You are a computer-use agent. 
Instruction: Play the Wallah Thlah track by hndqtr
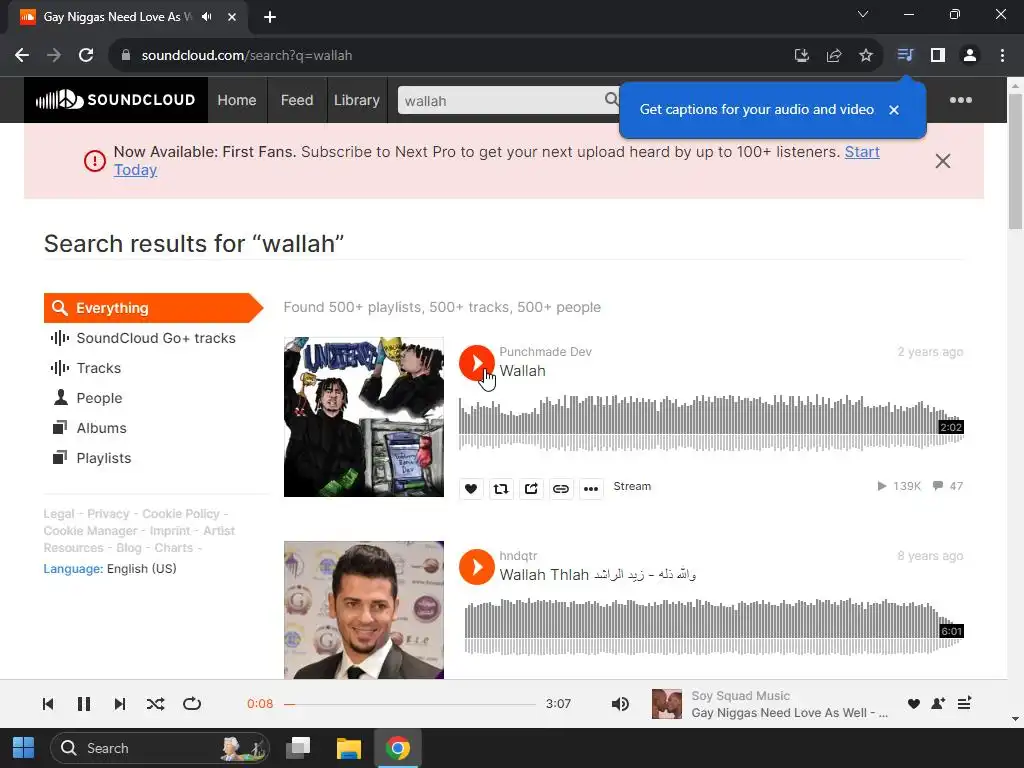click(476, 567)
